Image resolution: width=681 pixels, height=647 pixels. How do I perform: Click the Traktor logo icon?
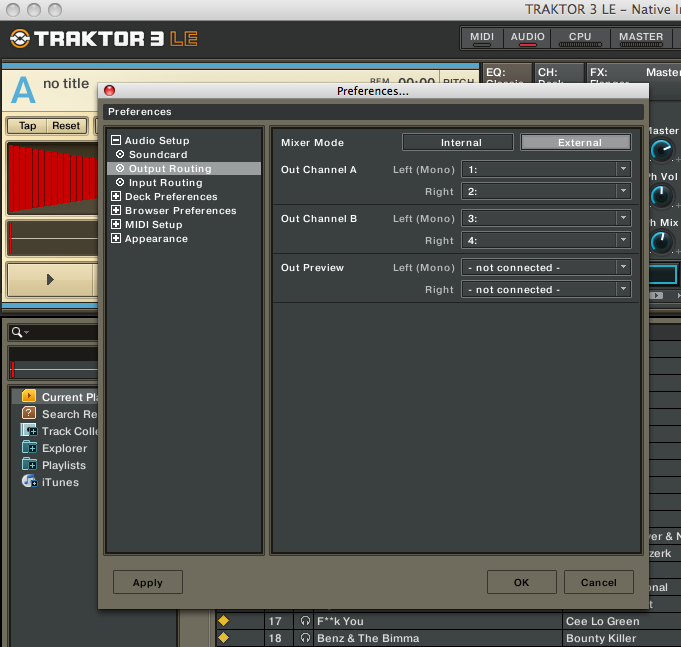click(x=20, y=39)
